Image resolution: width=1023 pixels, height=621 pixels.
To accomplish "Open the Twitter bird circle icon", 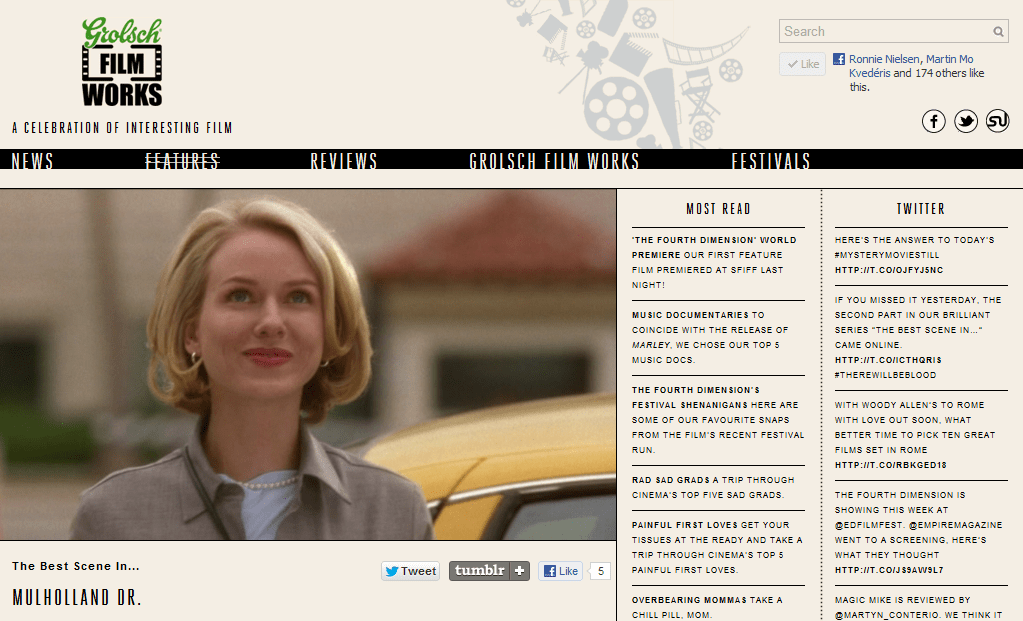I will click(965, 121).
